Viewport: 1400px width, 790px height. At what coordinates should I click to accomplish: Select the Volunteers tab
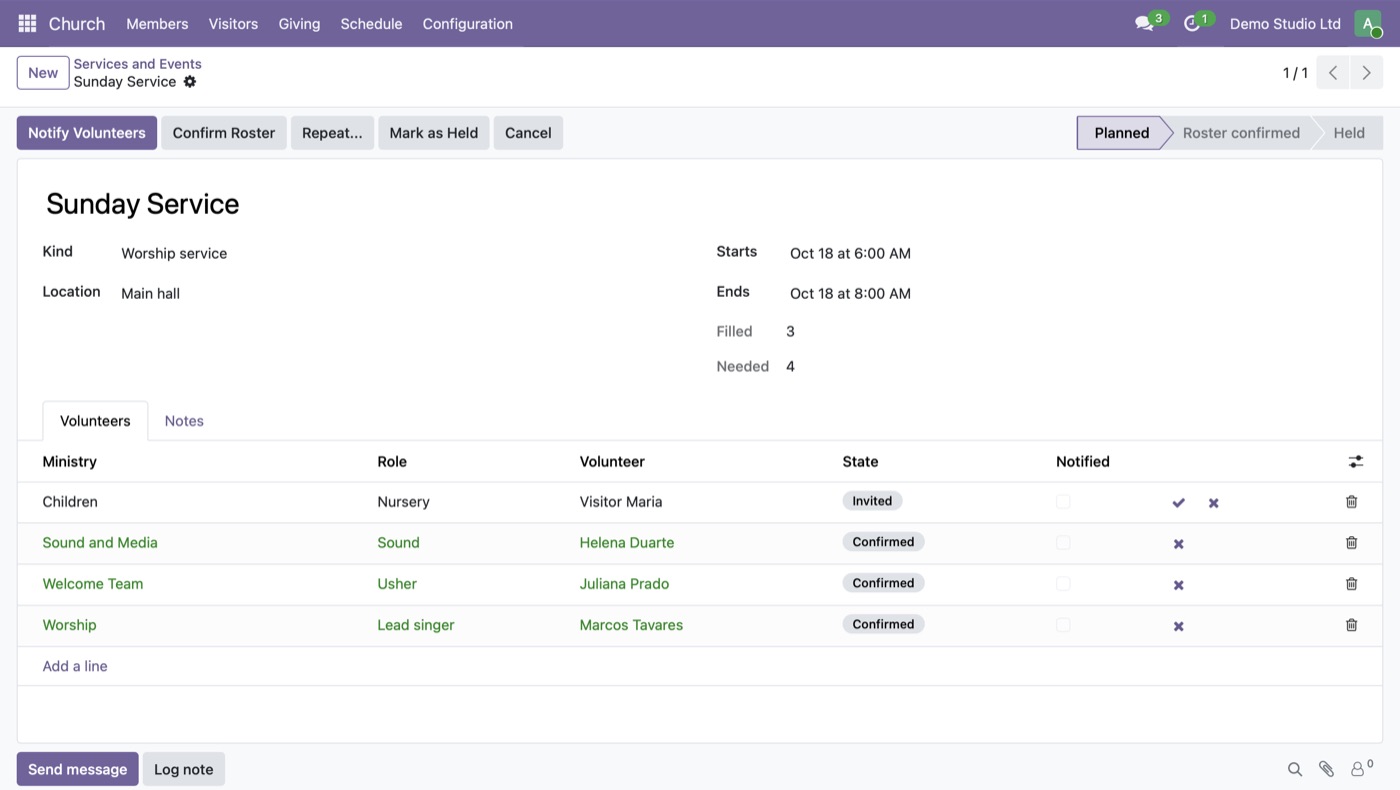point(95,421)
